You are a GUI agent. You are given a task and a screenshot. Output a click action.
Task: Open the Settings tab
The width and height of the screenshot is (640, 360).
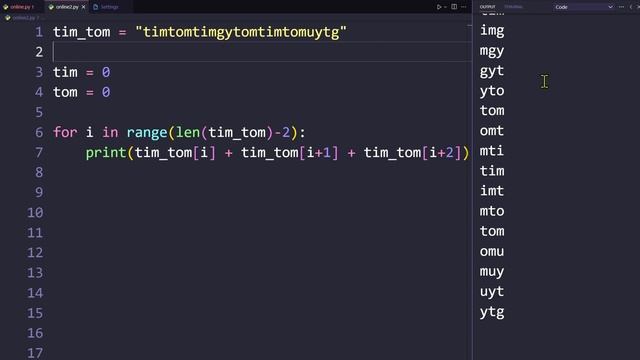click(109, 7)
